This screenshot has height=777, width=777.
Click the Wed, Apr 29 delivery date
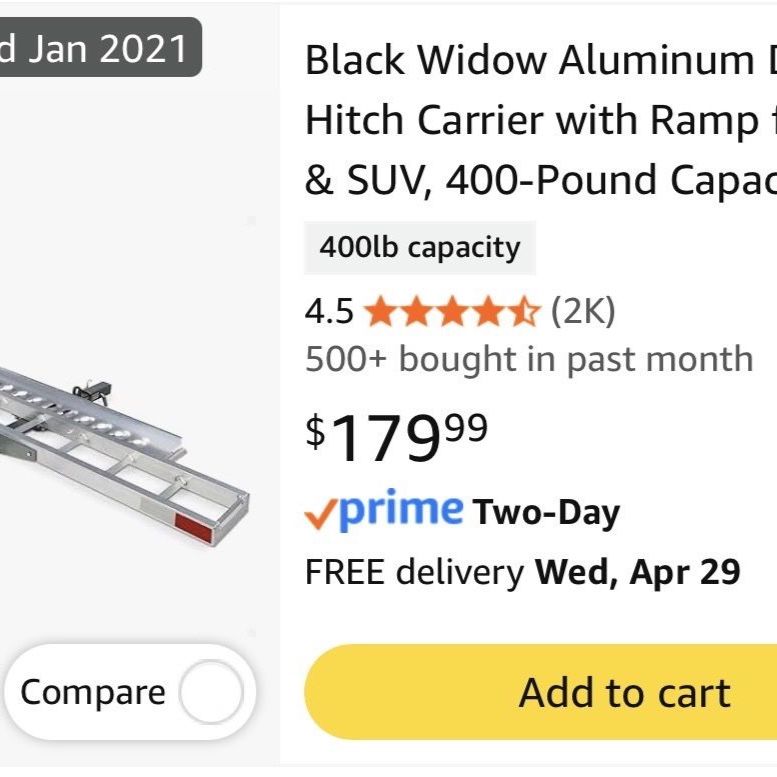[x=638, y=572]
